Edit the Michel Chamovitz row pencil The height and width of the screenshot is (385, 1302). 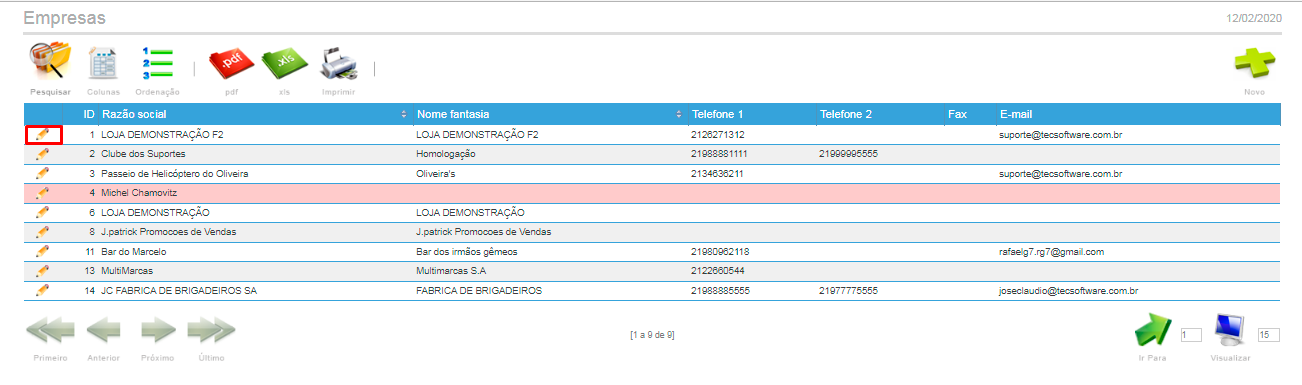42,193
